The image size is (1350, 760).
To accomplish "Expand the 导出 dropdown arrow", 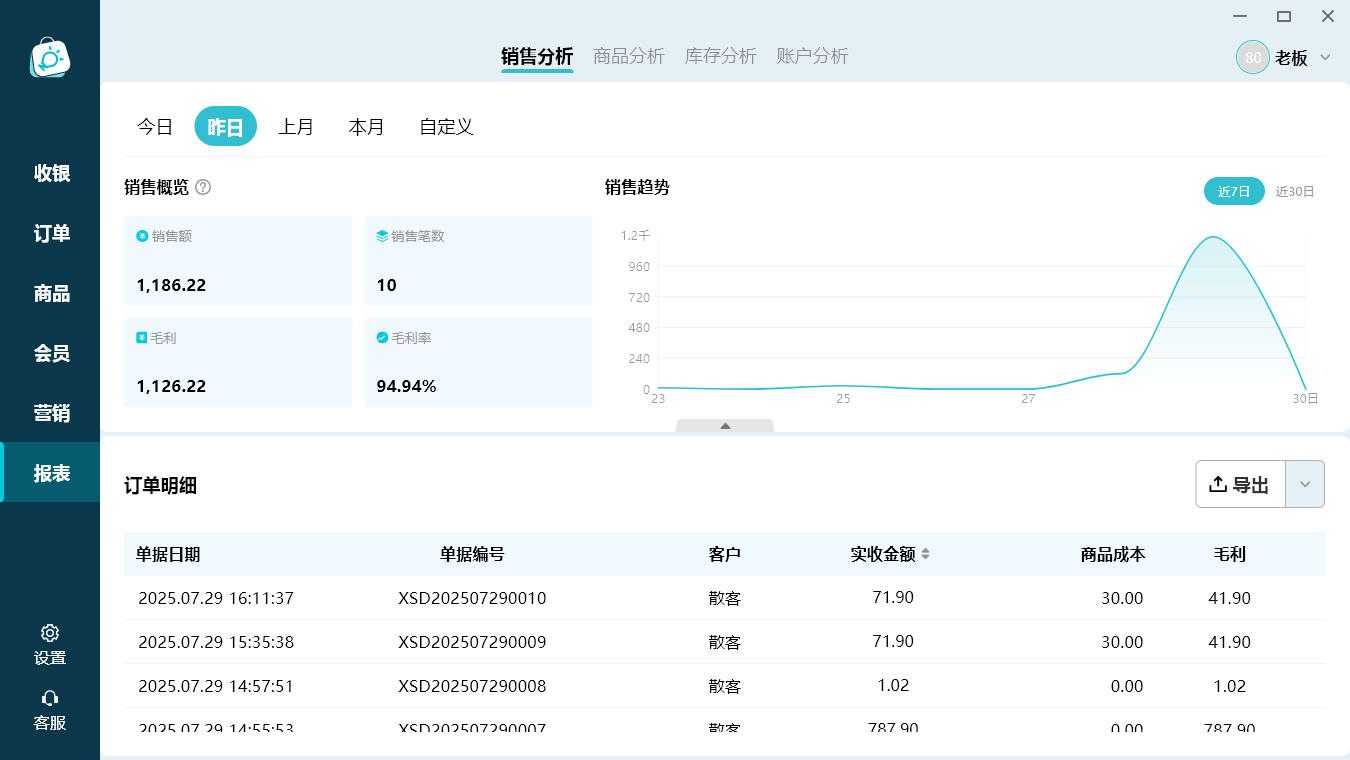I will point(1305,484).
